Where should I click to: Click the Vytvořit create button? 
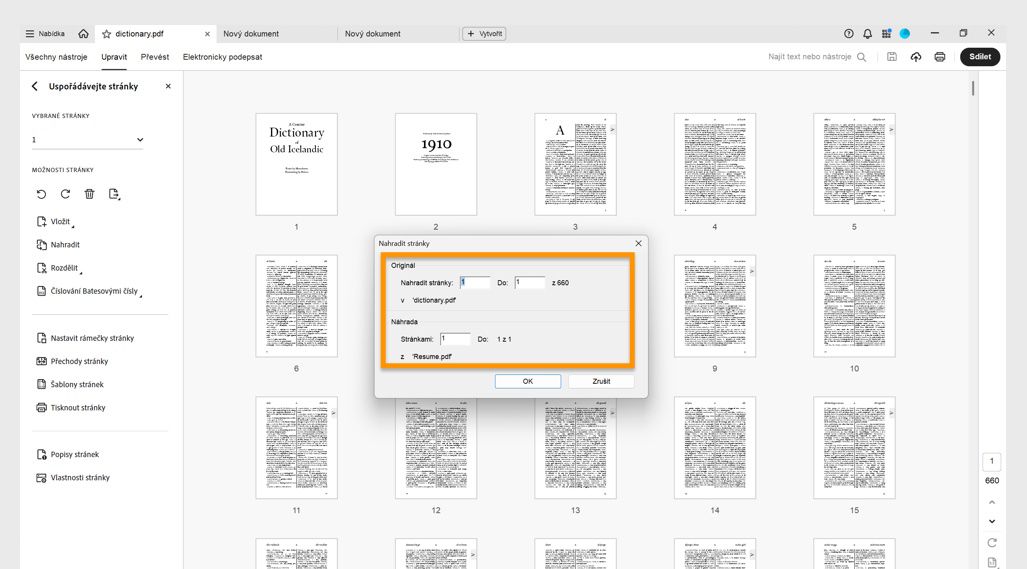[x=485, y=33]
